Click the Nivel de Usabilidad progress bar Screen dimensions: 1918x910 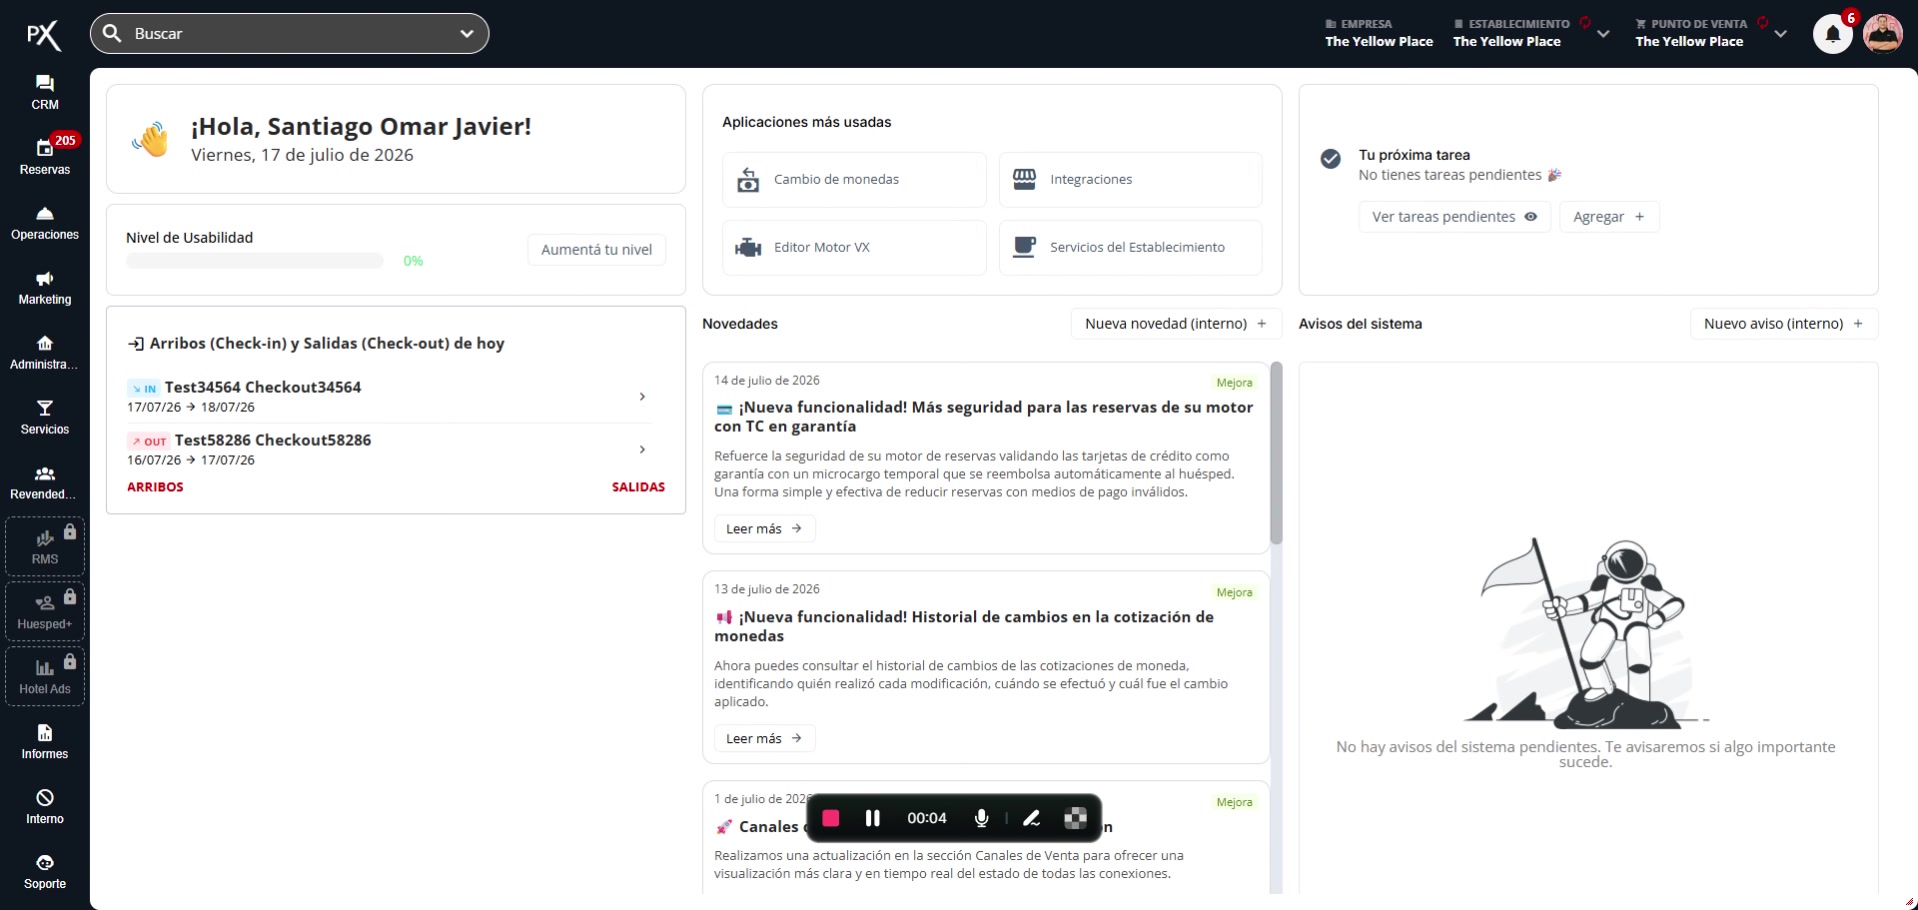254,261
